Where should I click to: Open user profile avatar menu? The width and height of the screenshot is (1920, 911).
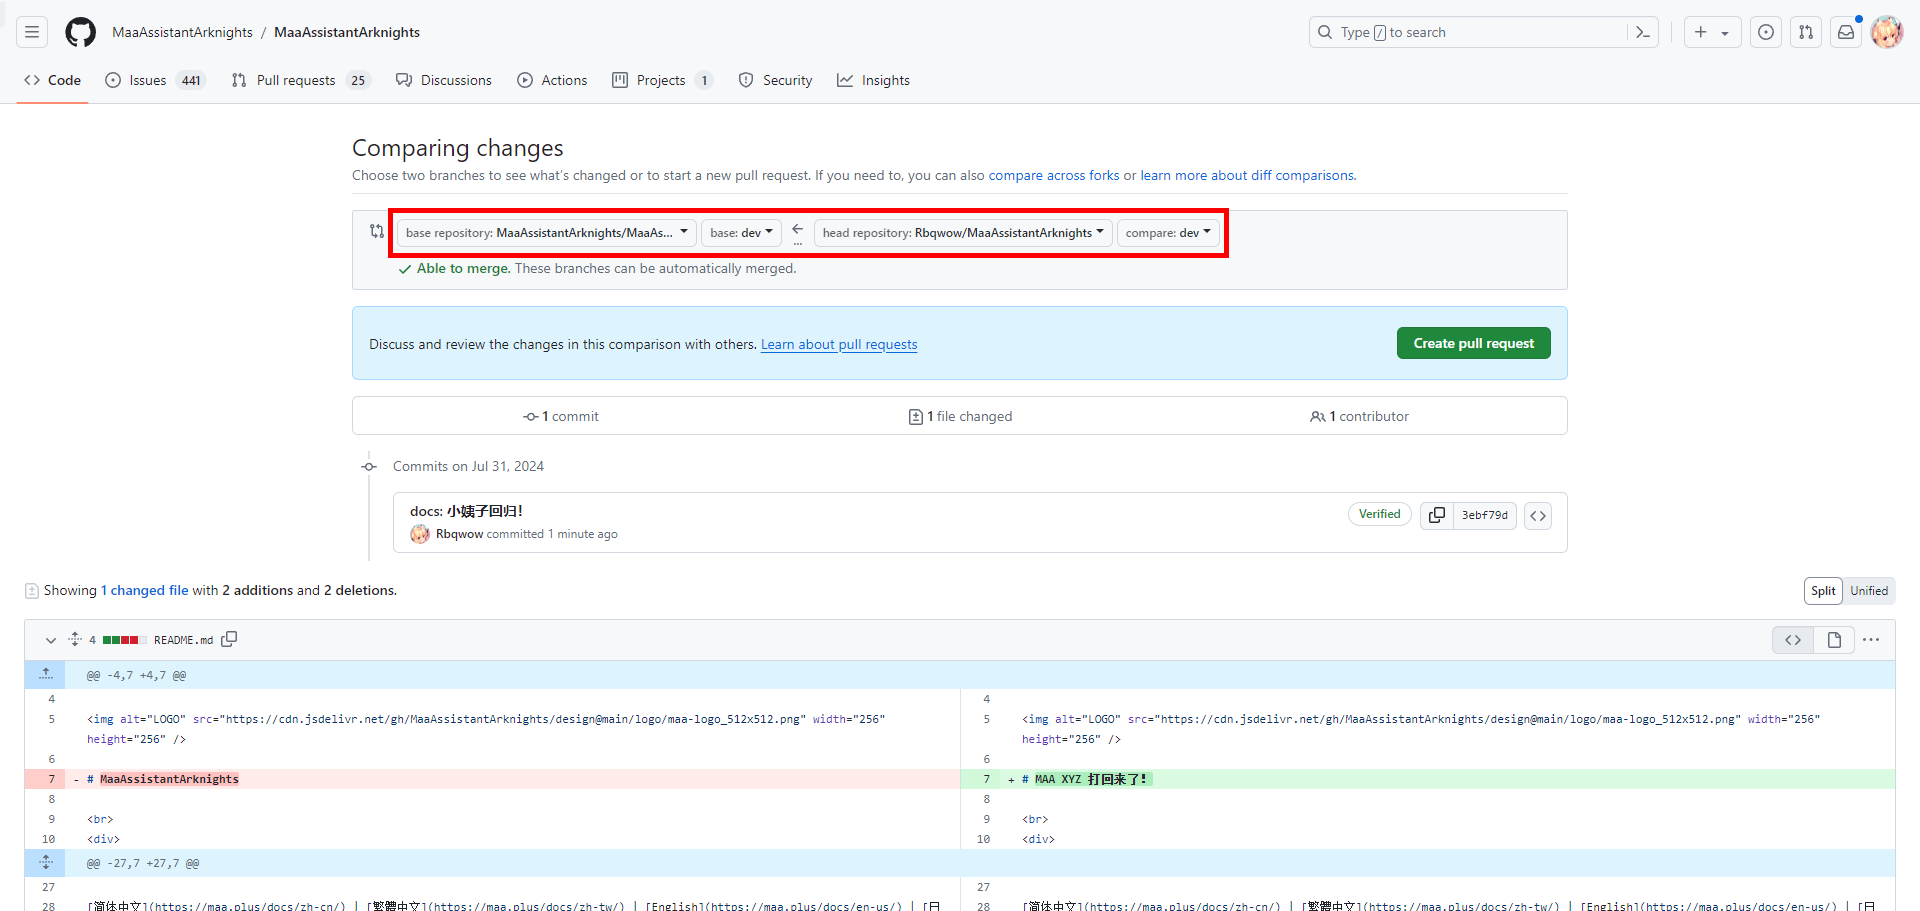point(1887,32)
